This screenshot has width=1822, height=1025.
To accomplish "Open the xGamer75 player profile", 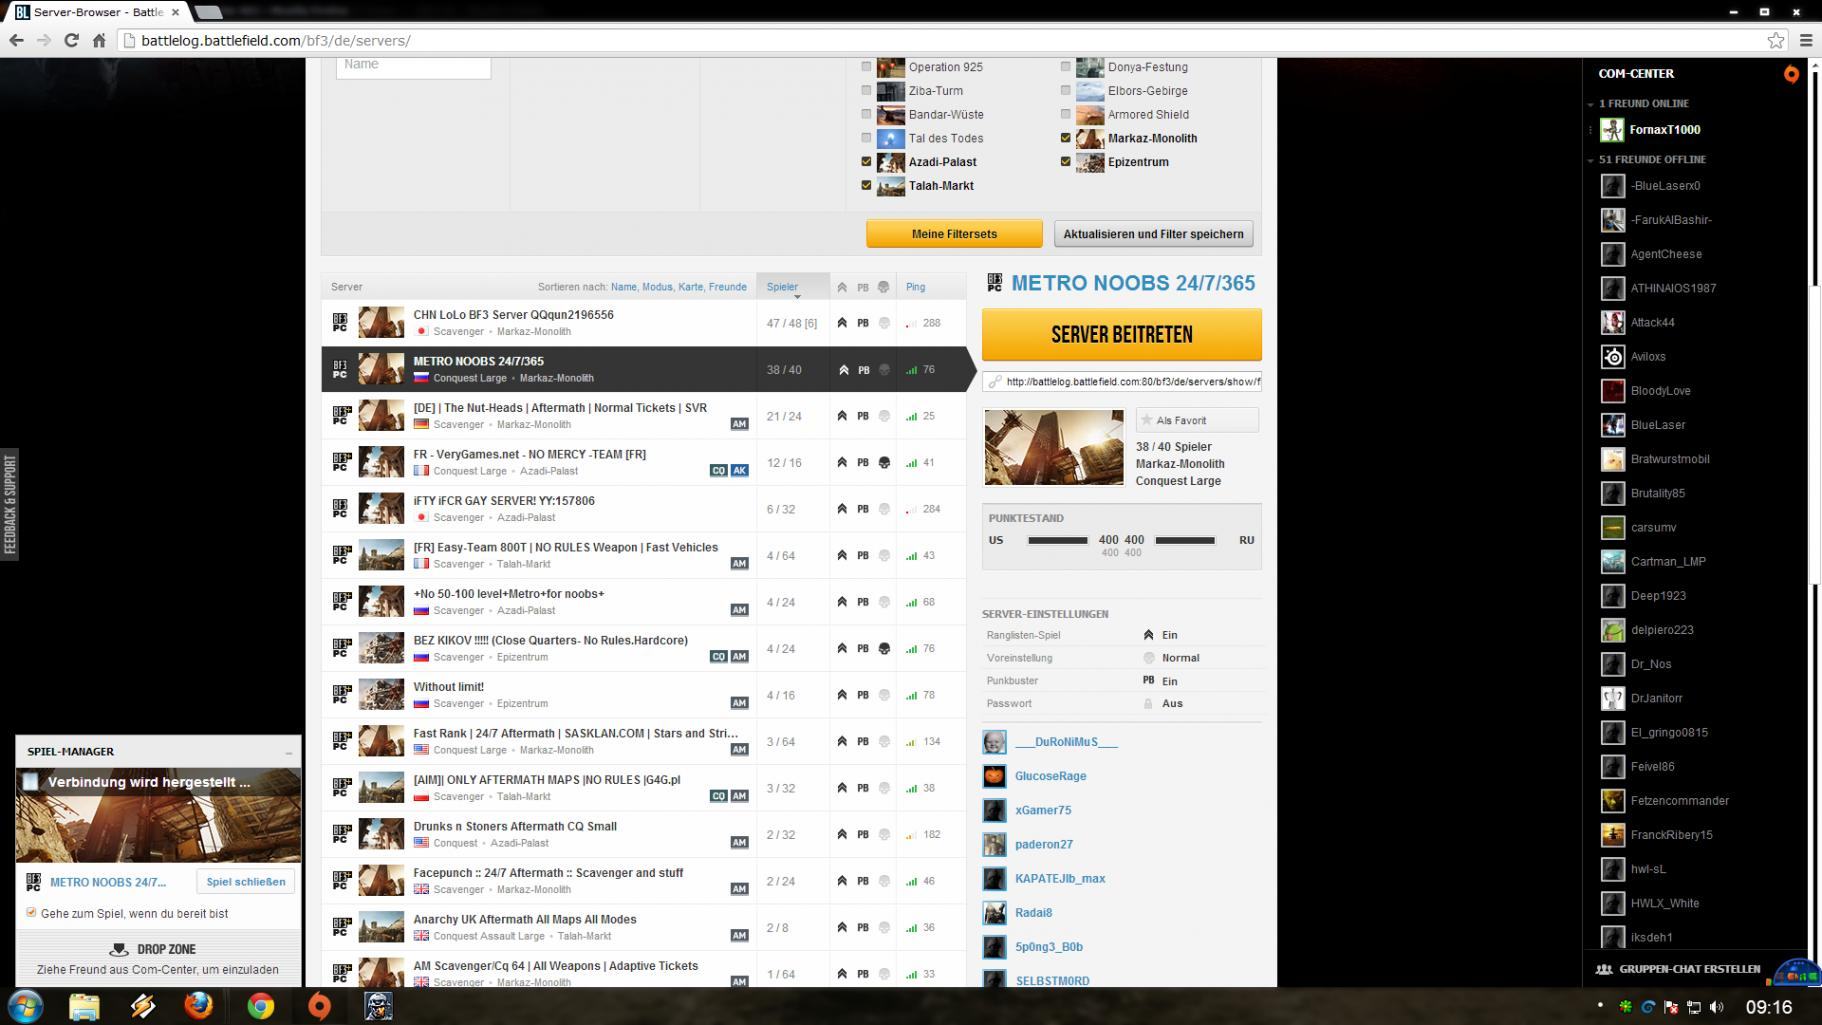I will [x=1043, y=810].
